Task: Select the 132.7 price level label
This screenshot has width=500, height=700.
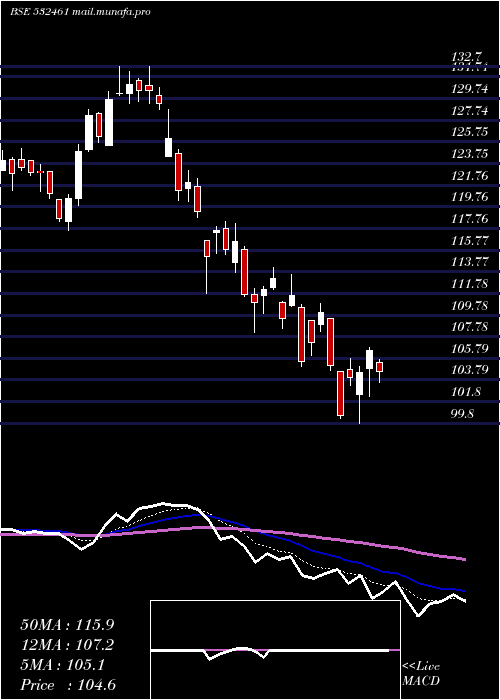Action: tap(467, 57)
